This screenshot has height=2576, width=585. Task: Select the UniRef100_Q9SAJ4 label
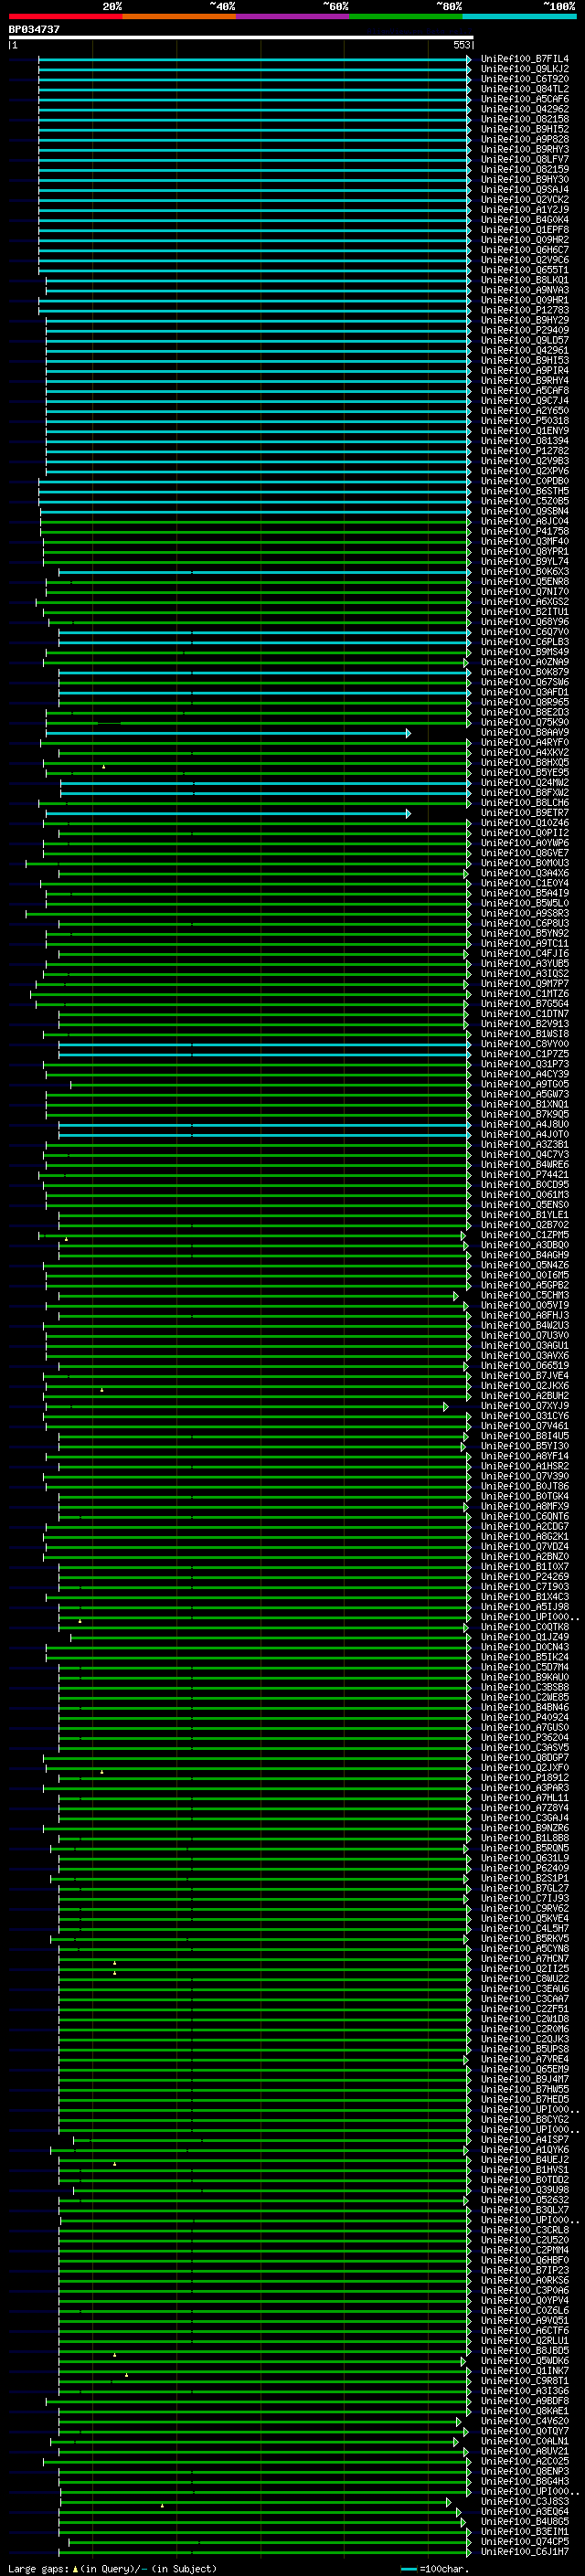coord(525,189)
